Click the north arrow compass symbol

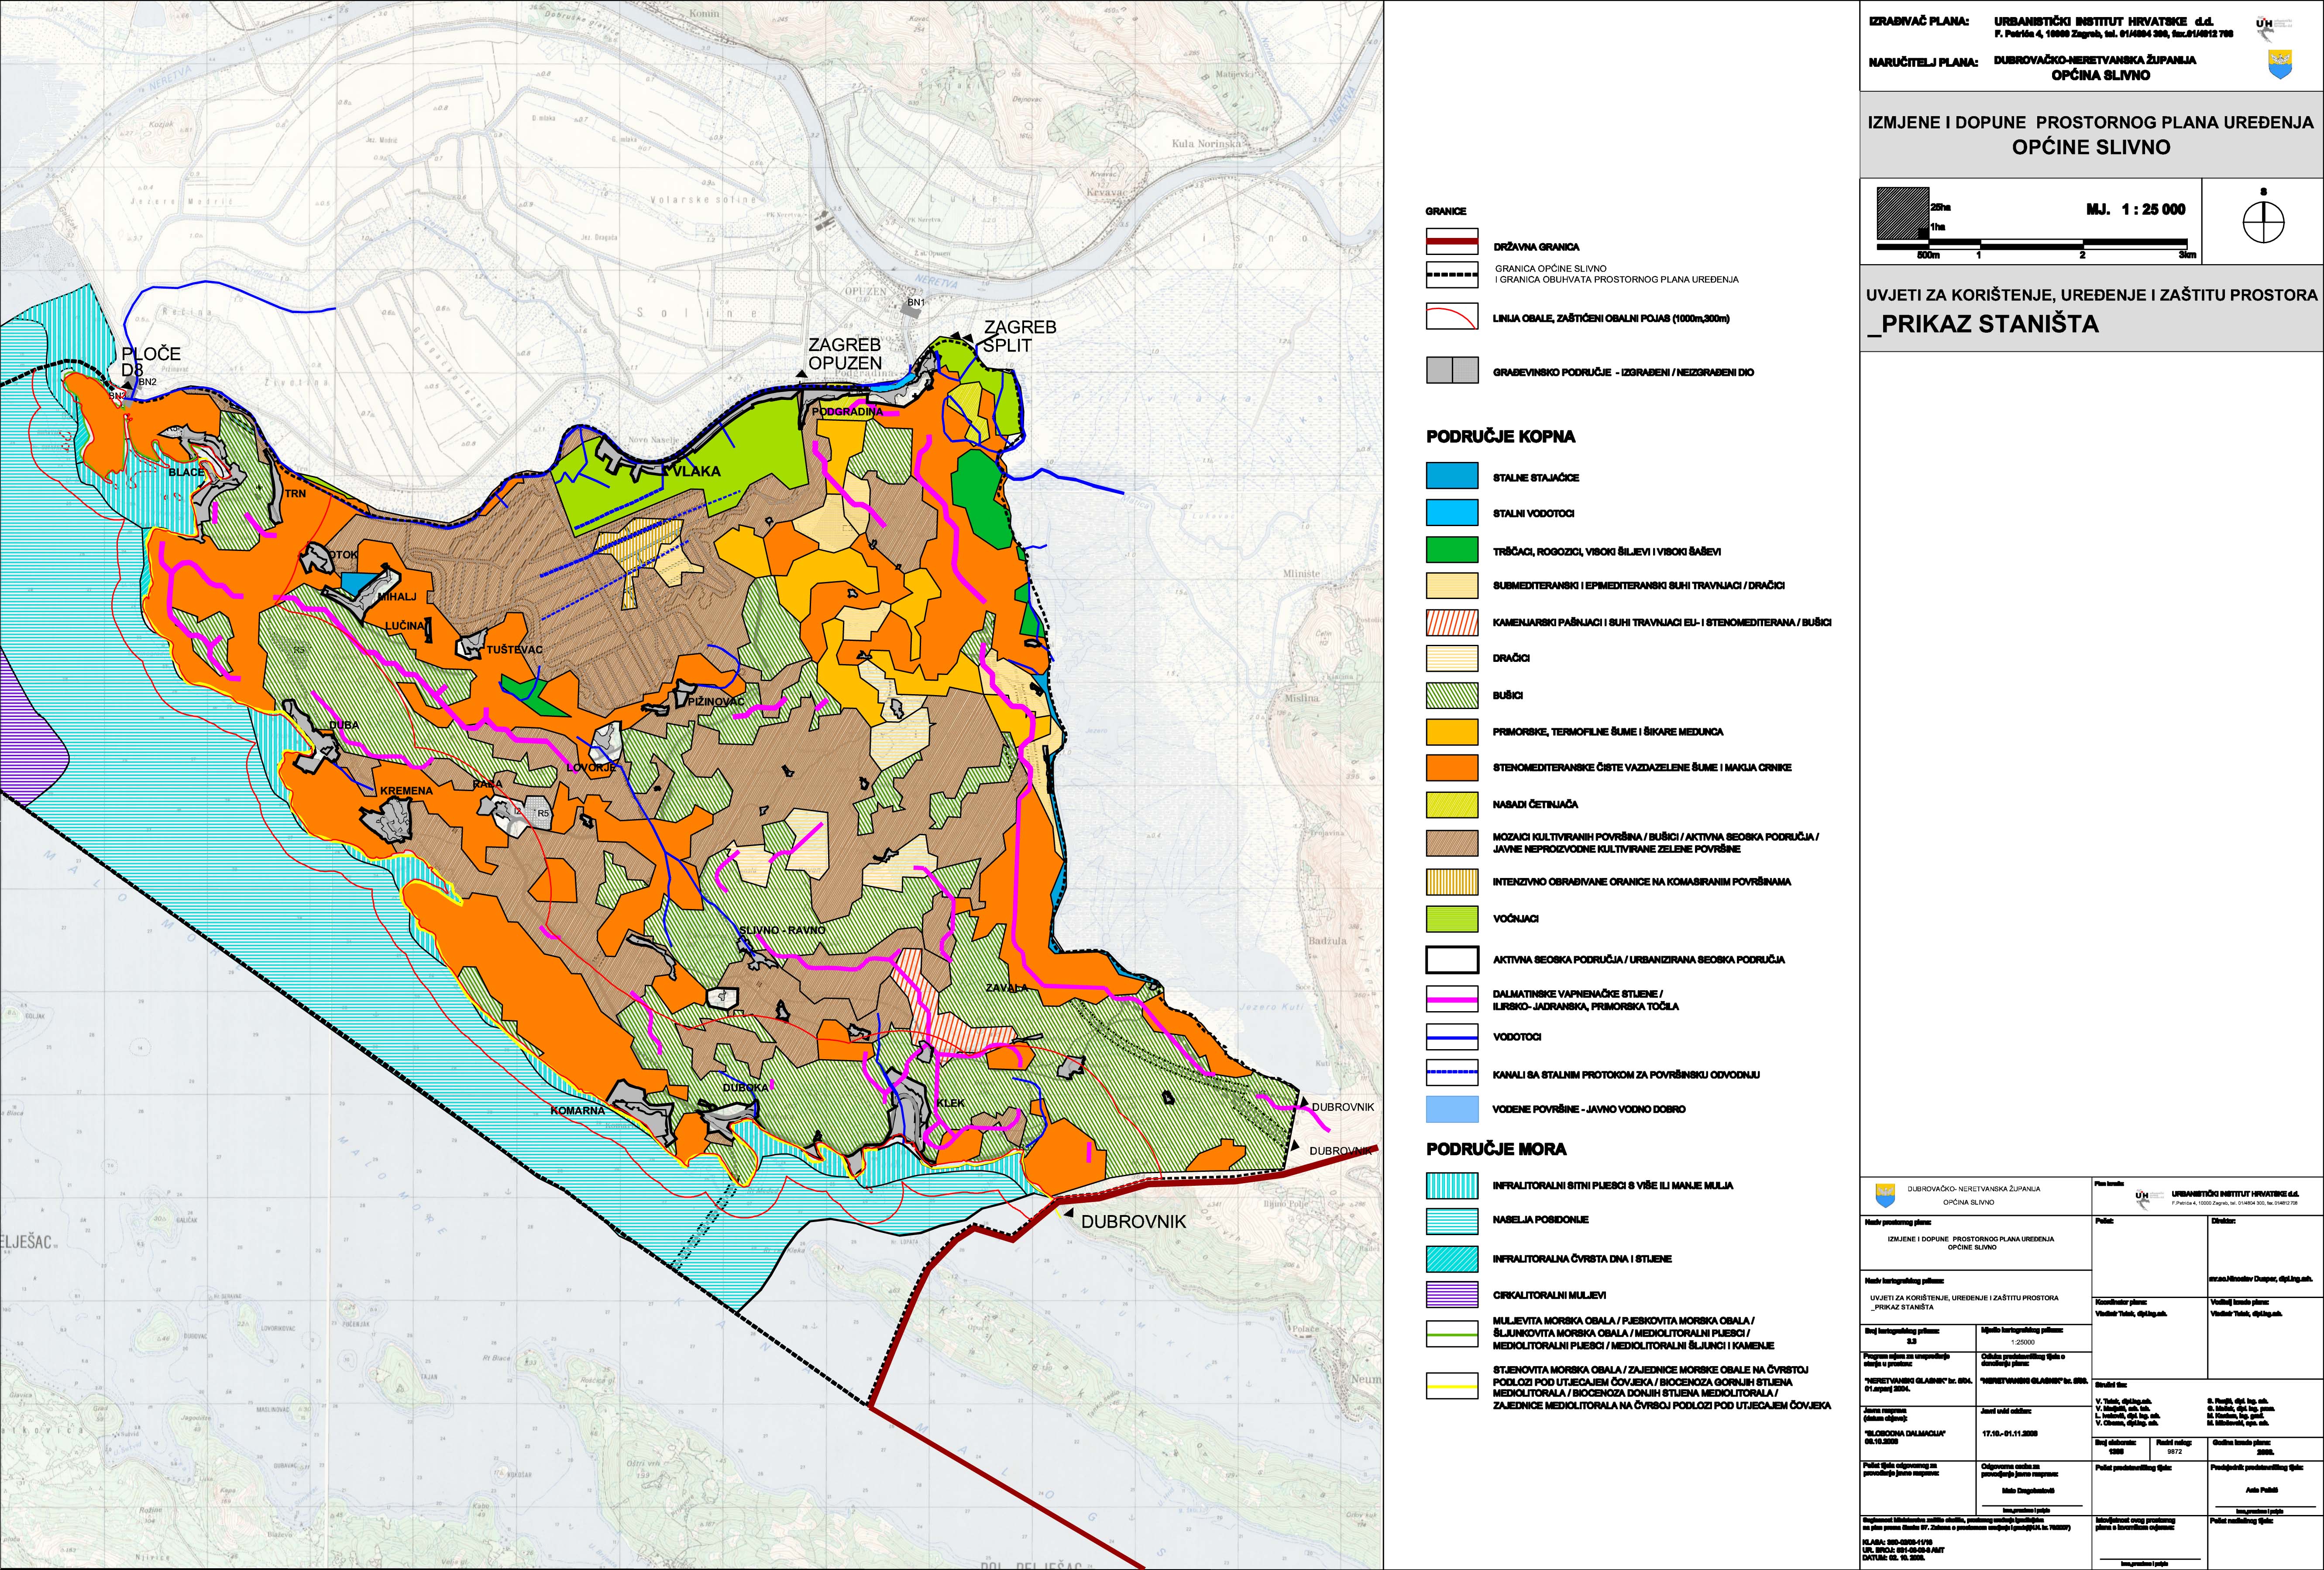coord(2263,221)
